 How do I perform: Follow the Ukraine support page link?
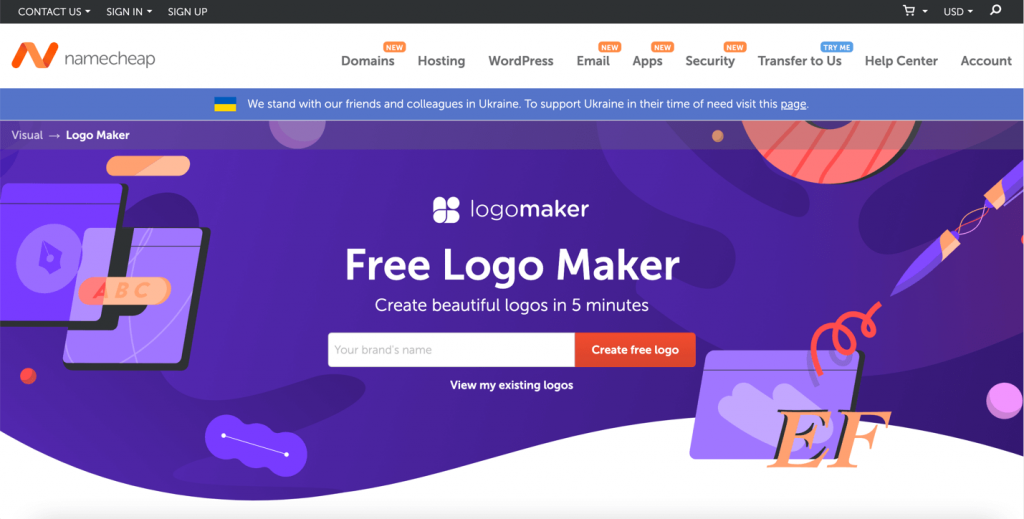point(793,104)
